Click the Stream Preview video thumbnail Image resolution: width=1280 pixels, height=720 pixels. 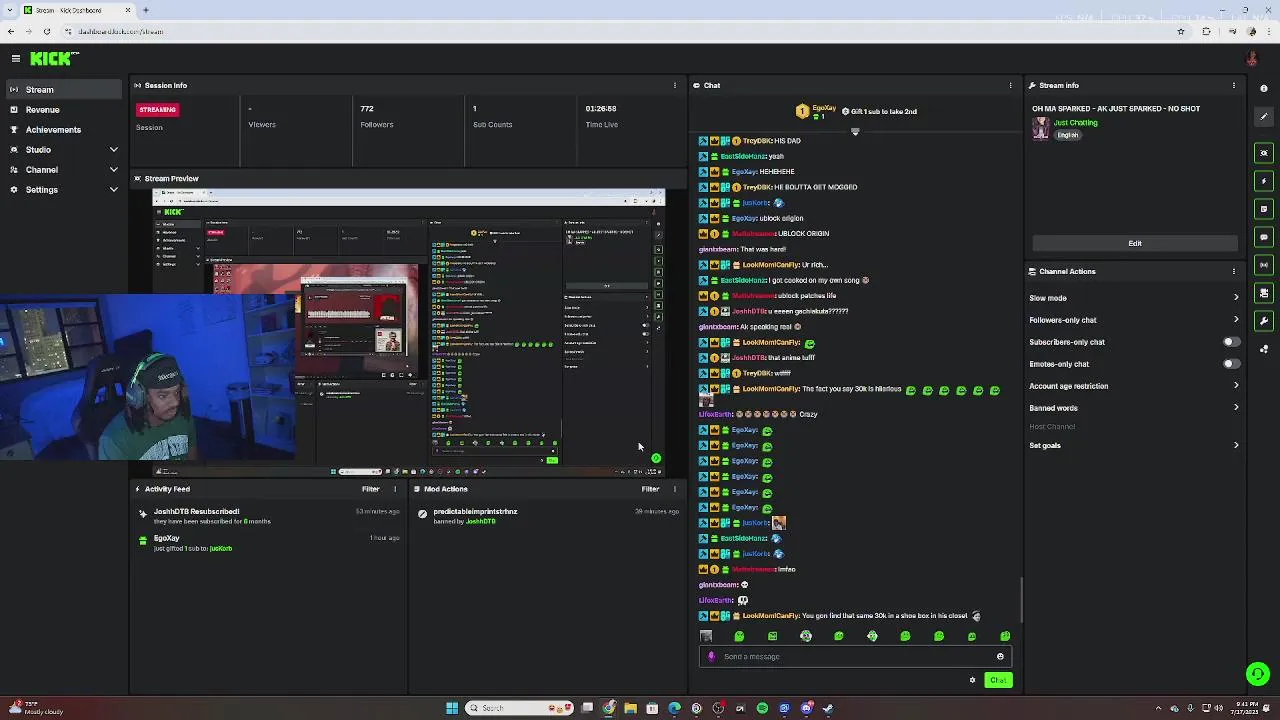click(x=408, y=331)
